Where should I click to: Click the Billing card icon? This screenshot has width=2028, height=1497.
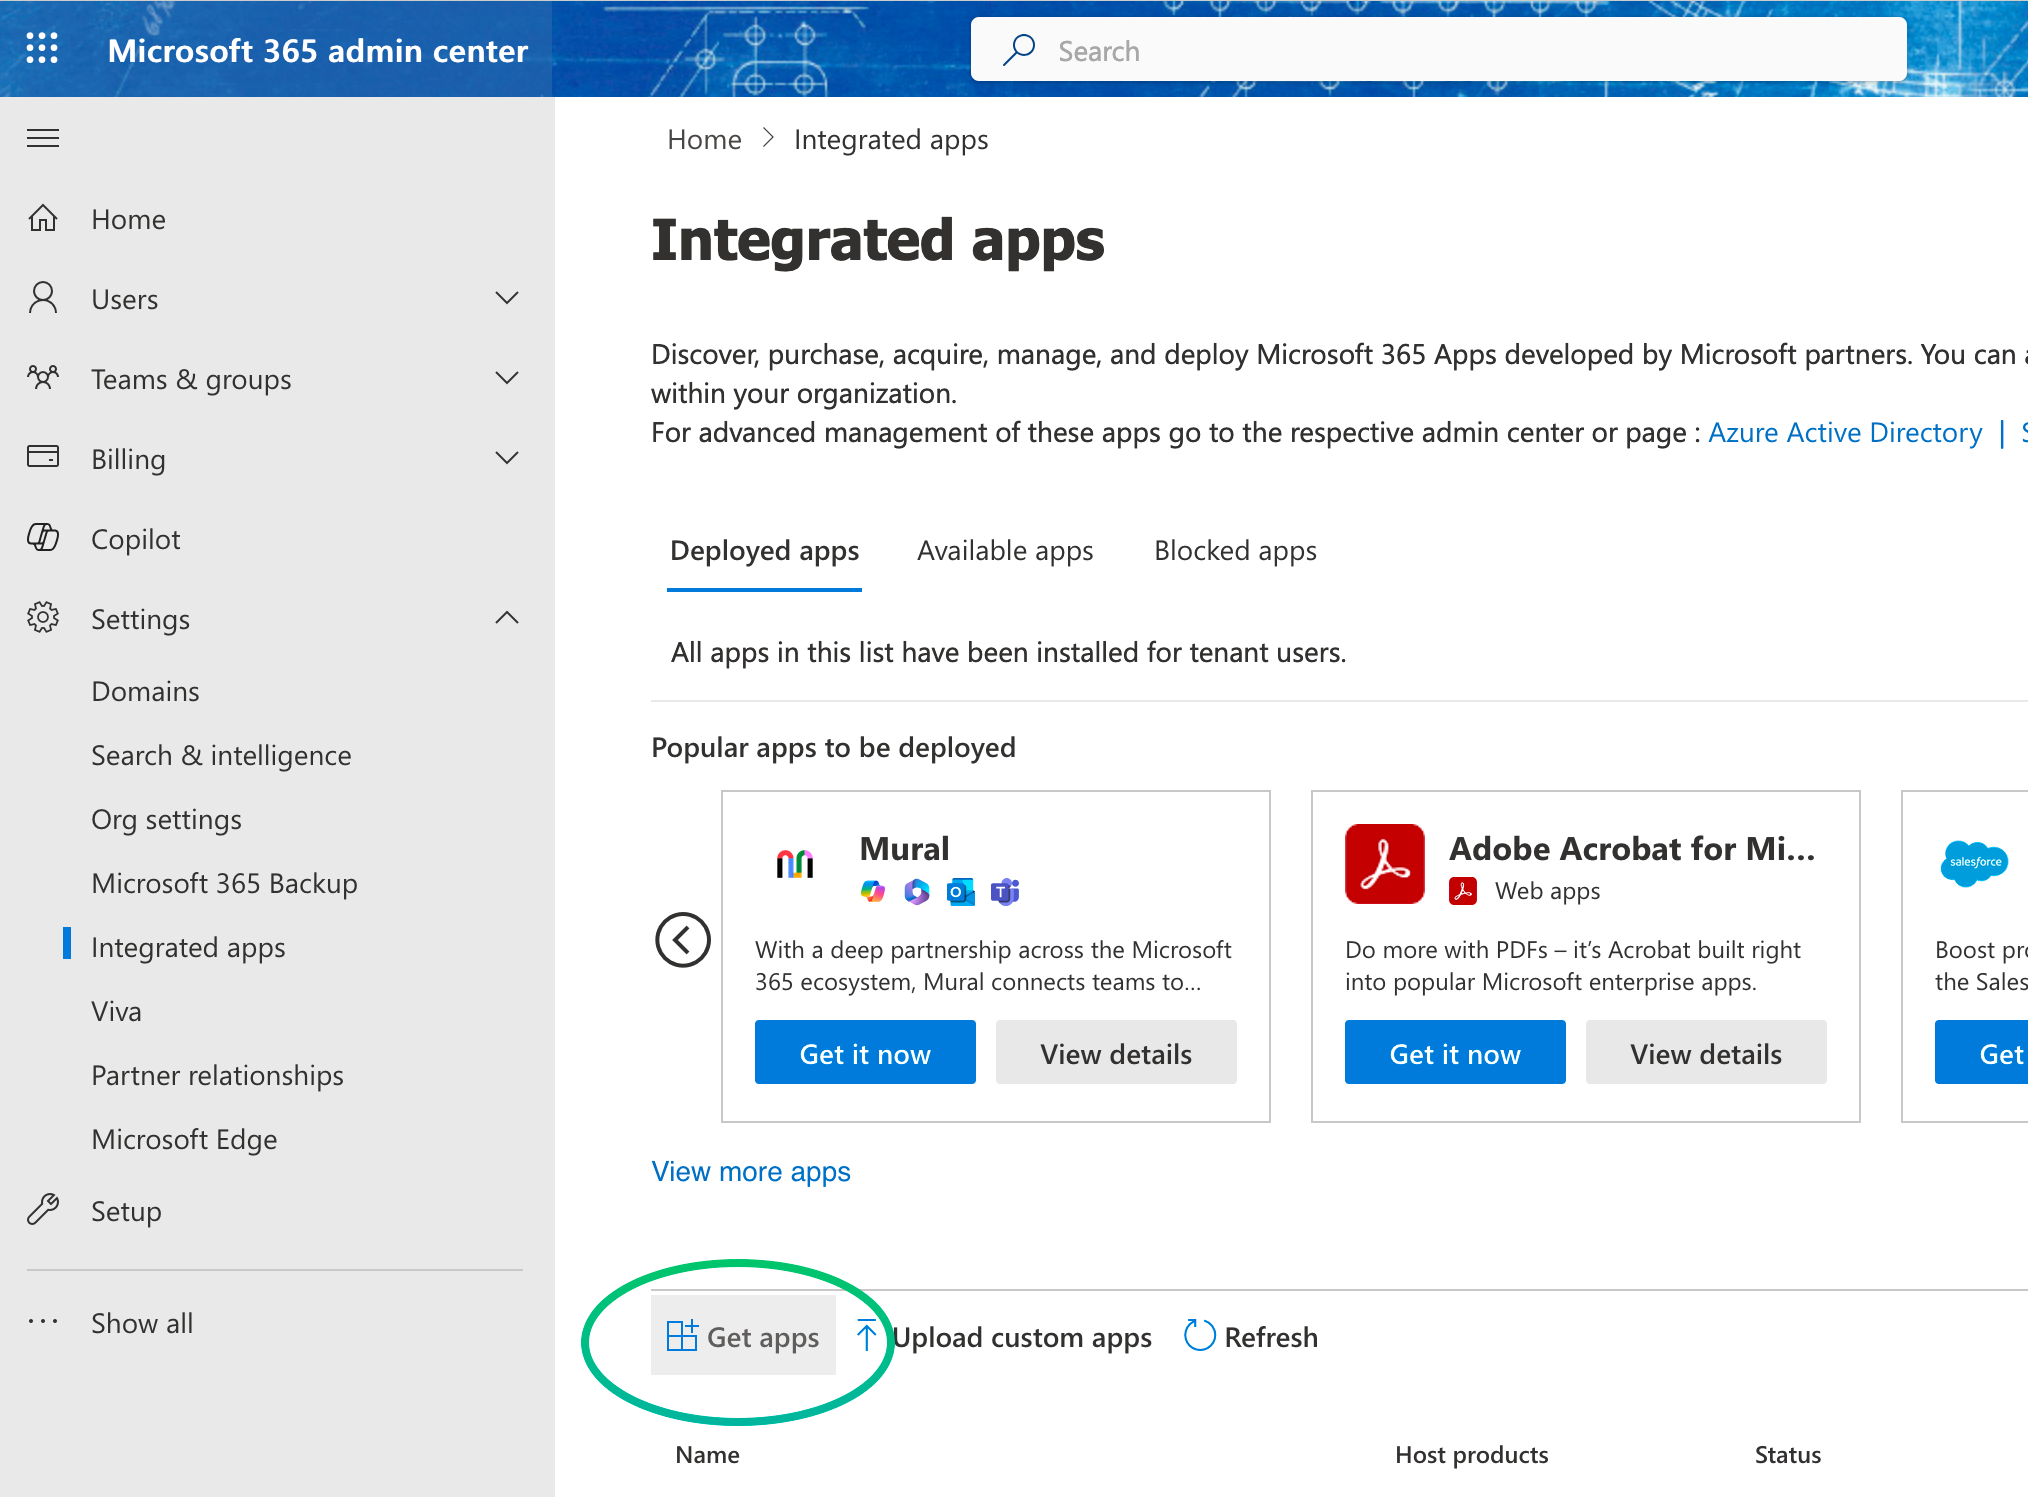click(x=43, y=457)
